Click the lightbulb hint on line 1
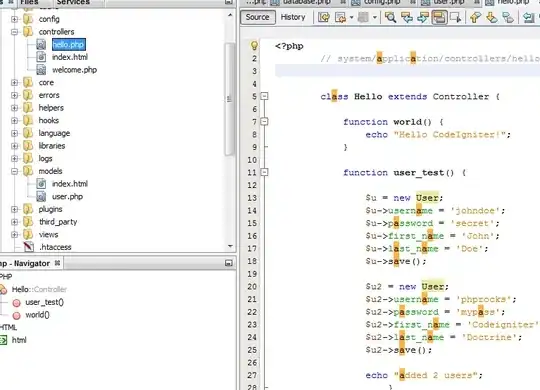This screenshot has height=390, width=540. [x=254, y=45]
